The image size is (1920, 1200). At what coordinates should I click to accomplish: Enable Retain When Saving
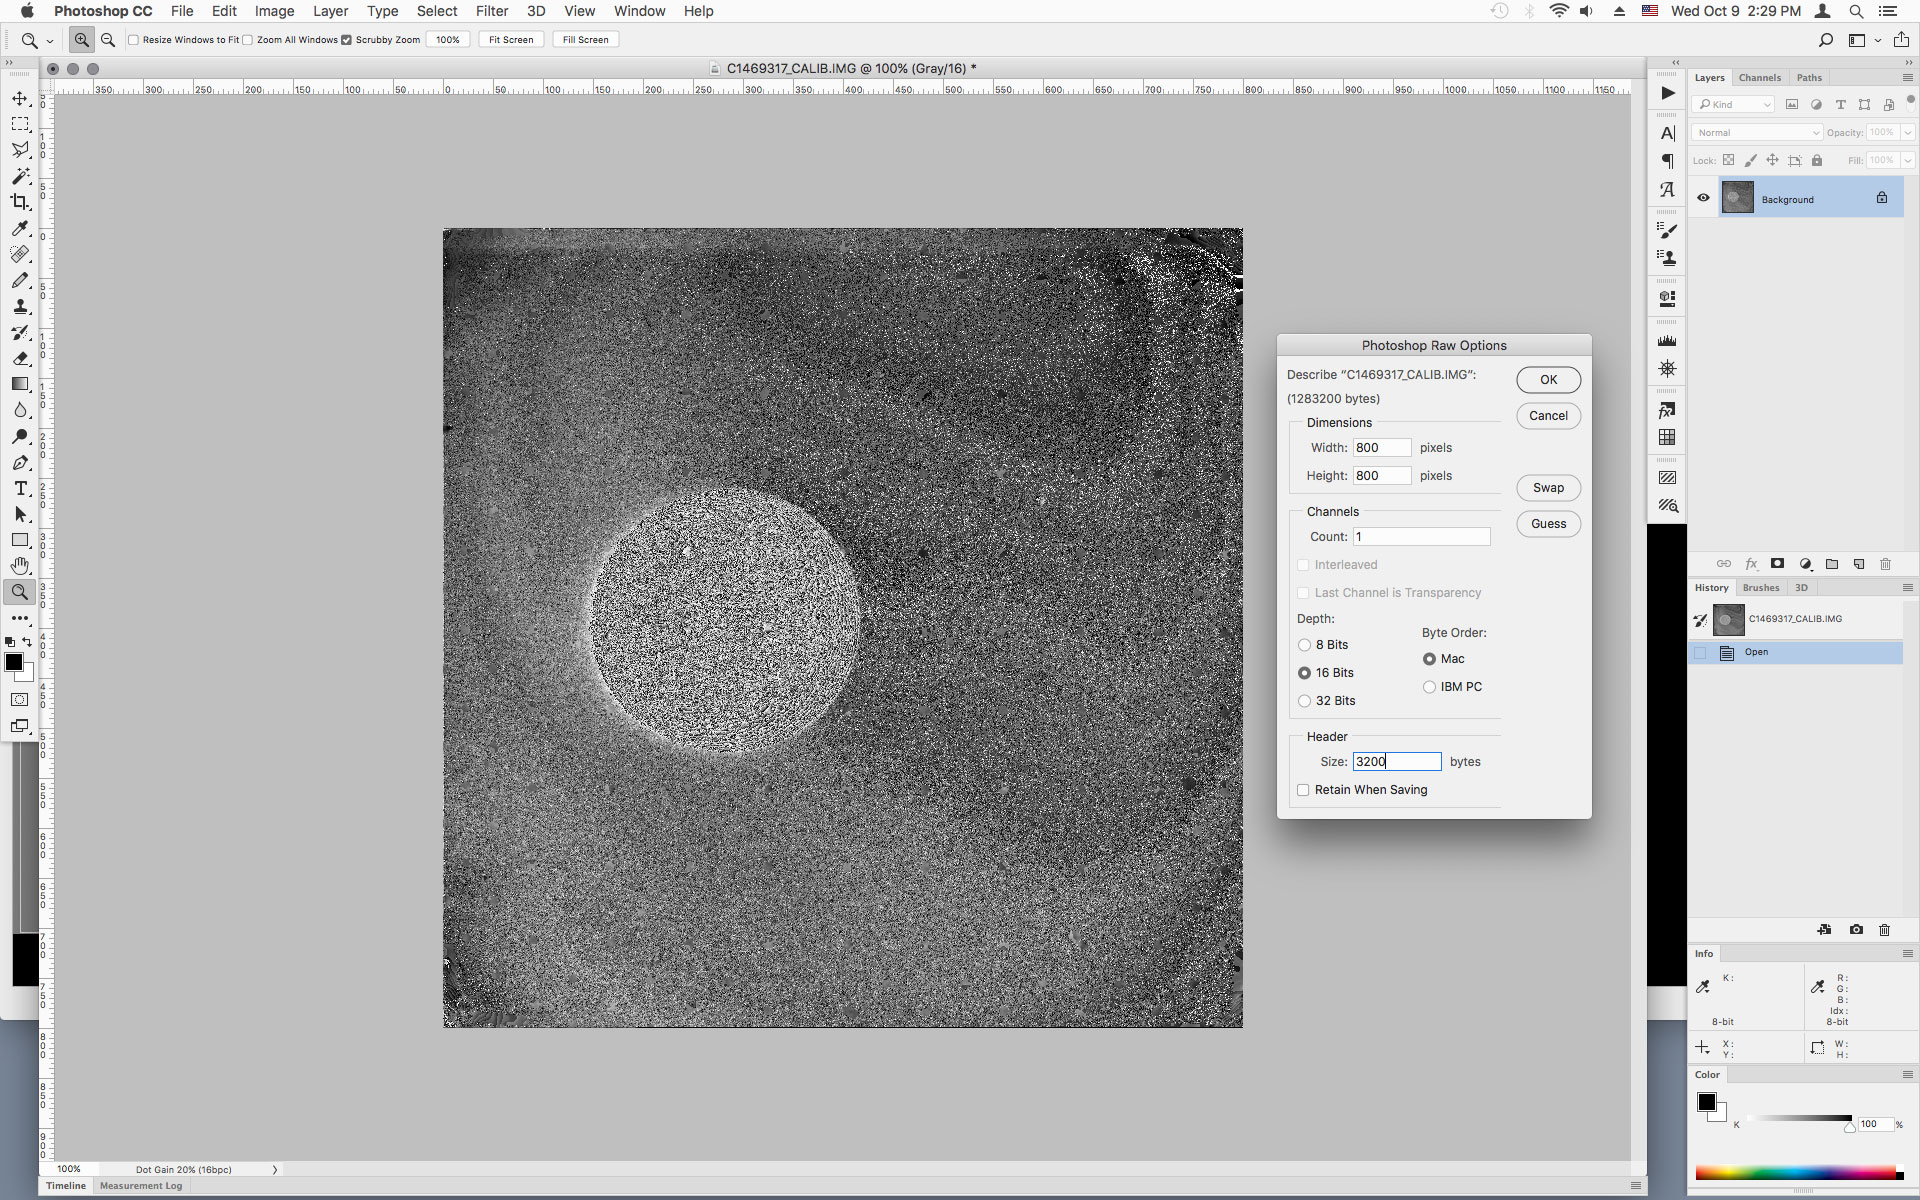point(1303,790)
